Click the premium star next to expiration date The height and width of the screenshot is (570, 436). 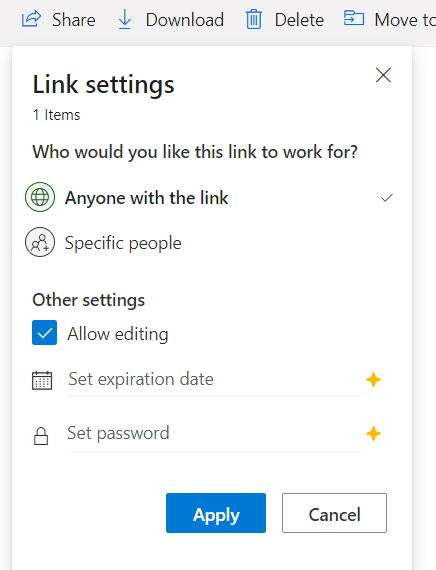click(x=373, y=380)
